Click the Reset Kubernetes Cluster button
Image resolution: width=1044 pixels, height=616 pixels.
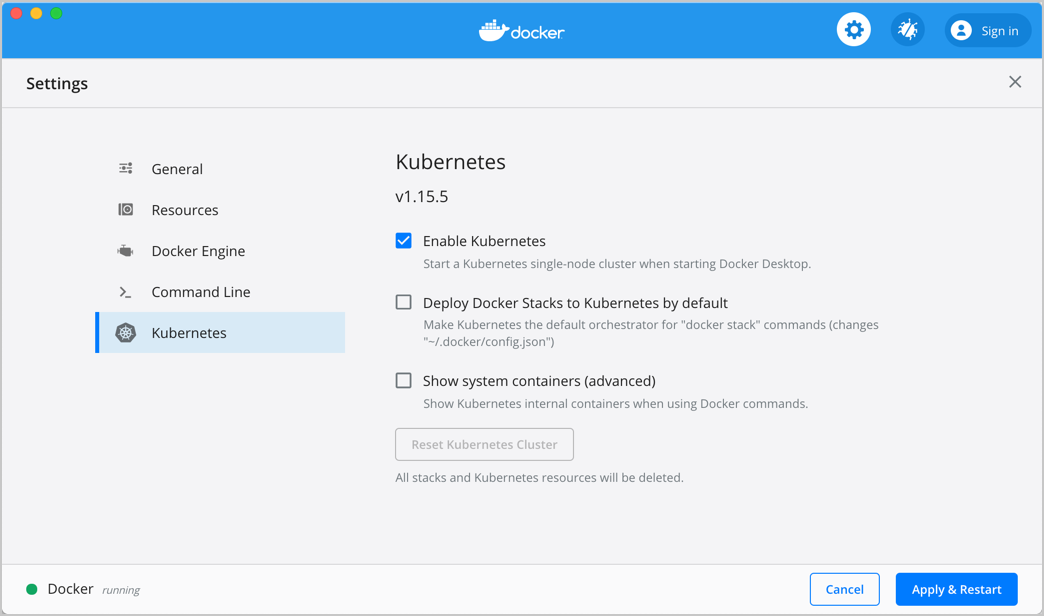tap(484, 444)
